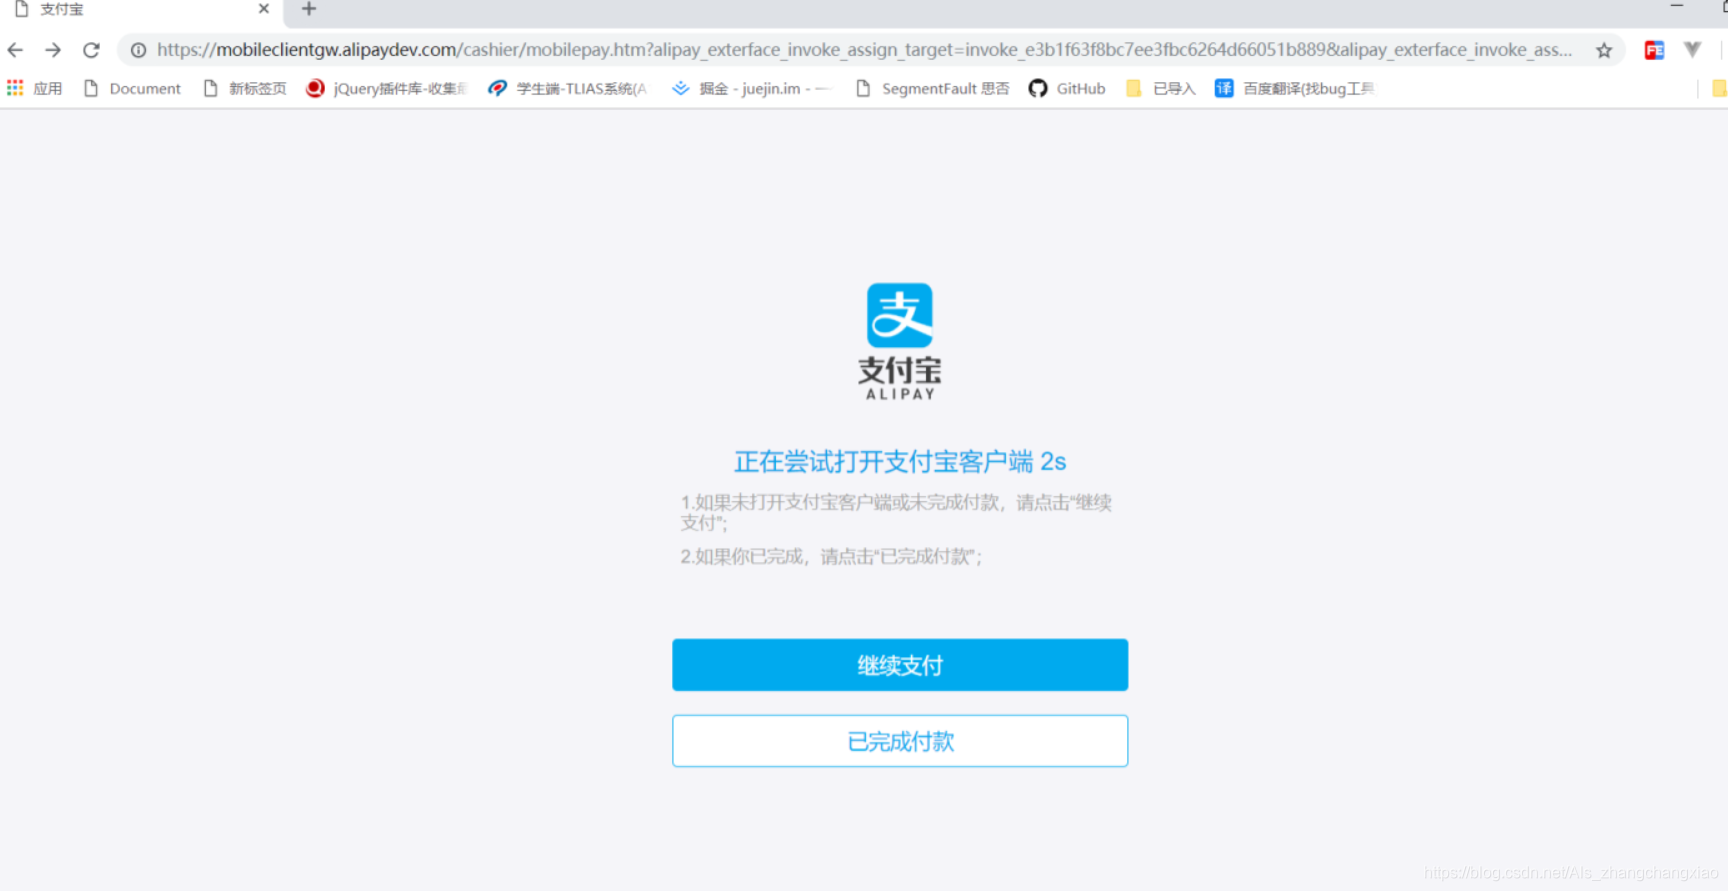This screenshot has height=891, width=1728.
Task: Click the 支付宝 text under logo
Action: (900, 371)
